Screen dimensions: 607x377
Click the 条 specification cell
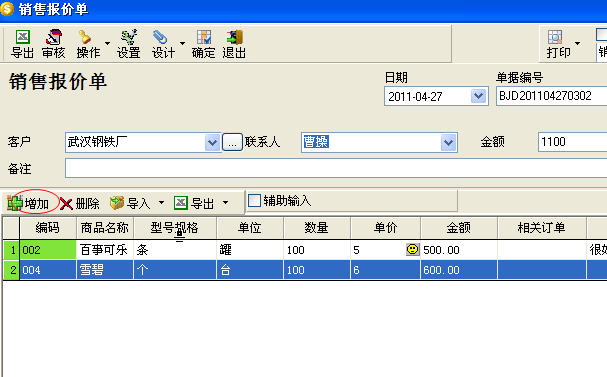175,250
